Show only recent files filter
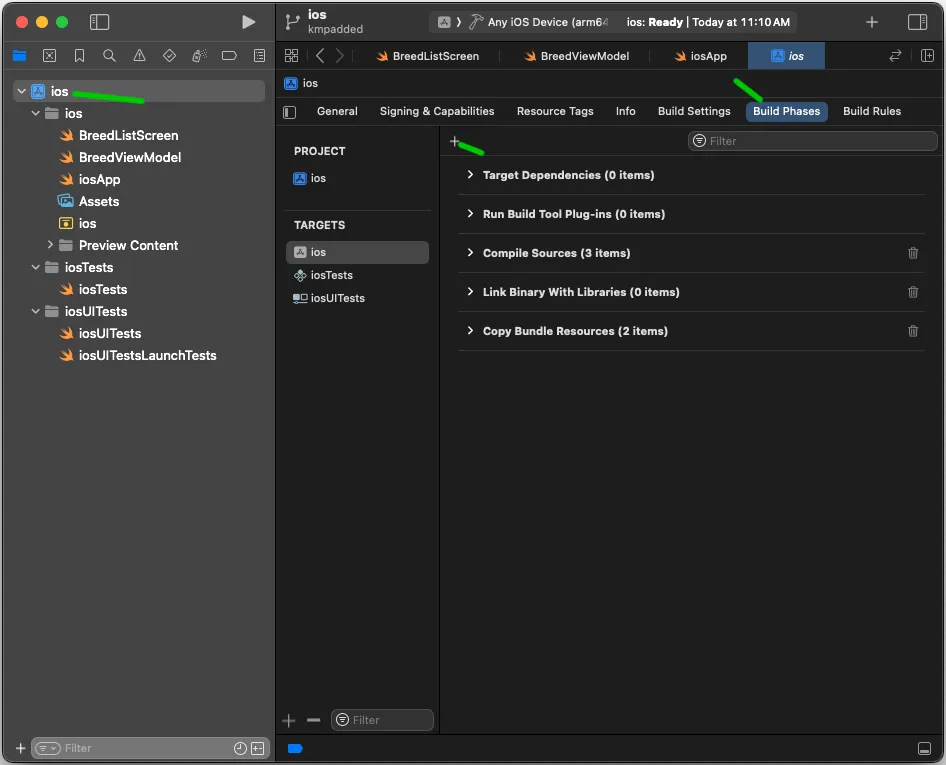Image resolution: width=946 pixels, height=765 pixels. [x=240, y=749]
